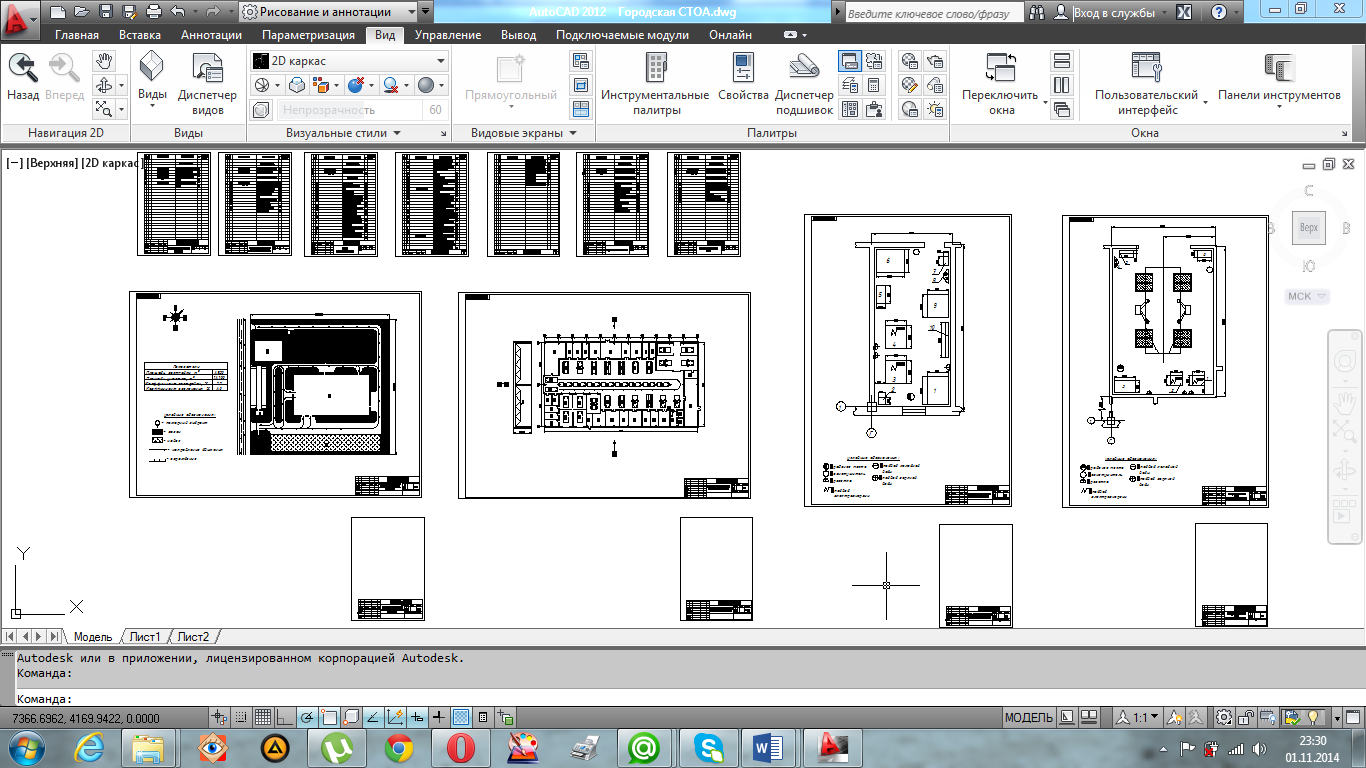Open Google Chrome from the taskbar
Screen dimensions: 1366x768
click(399, 747)
